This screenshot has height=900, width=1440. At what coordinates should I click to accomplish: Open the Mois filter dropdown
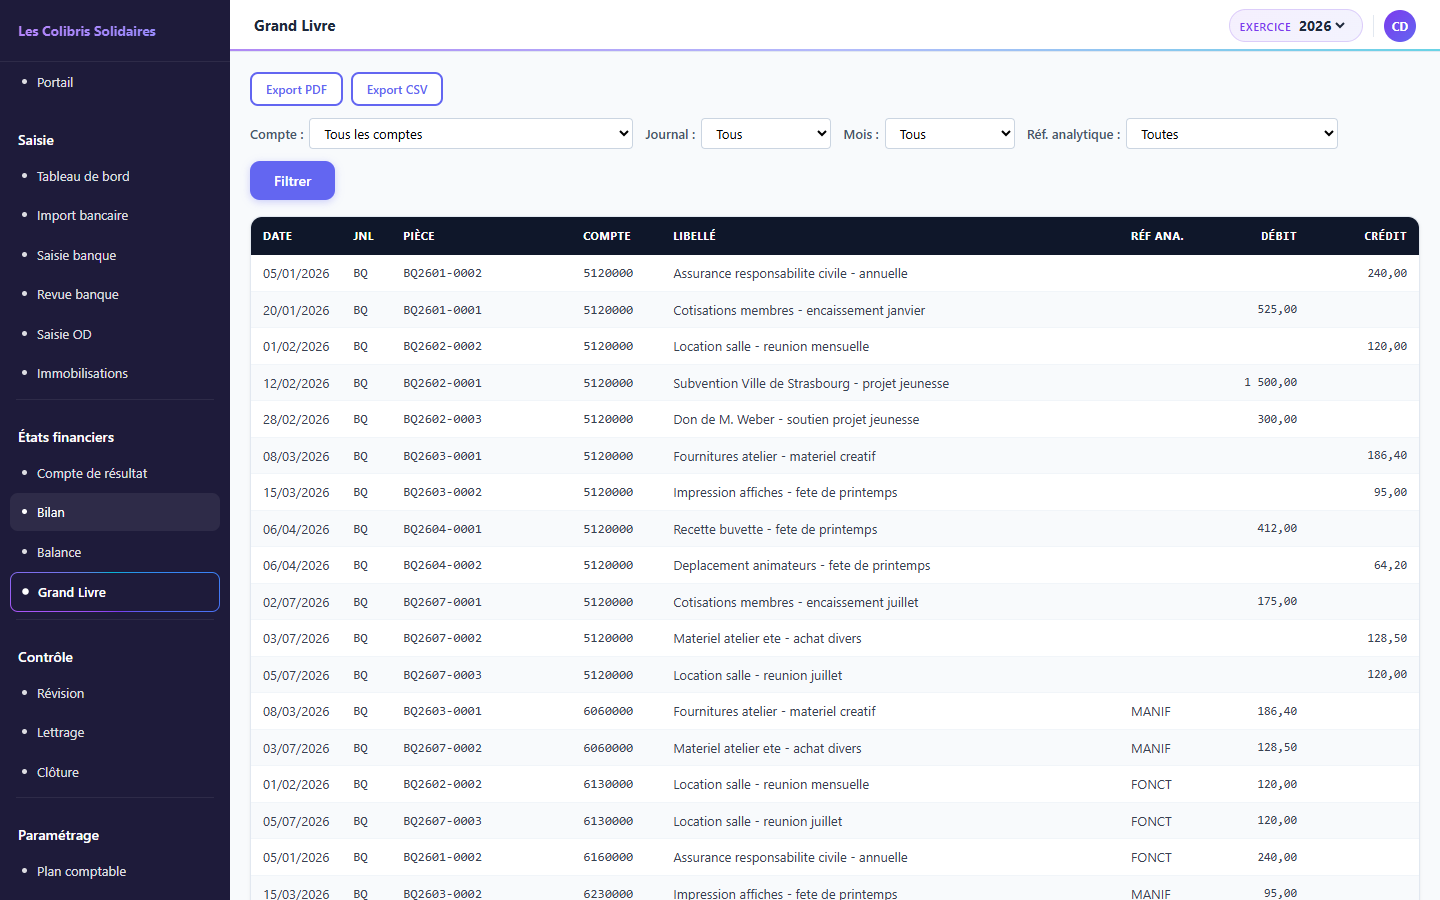[950, 134]
